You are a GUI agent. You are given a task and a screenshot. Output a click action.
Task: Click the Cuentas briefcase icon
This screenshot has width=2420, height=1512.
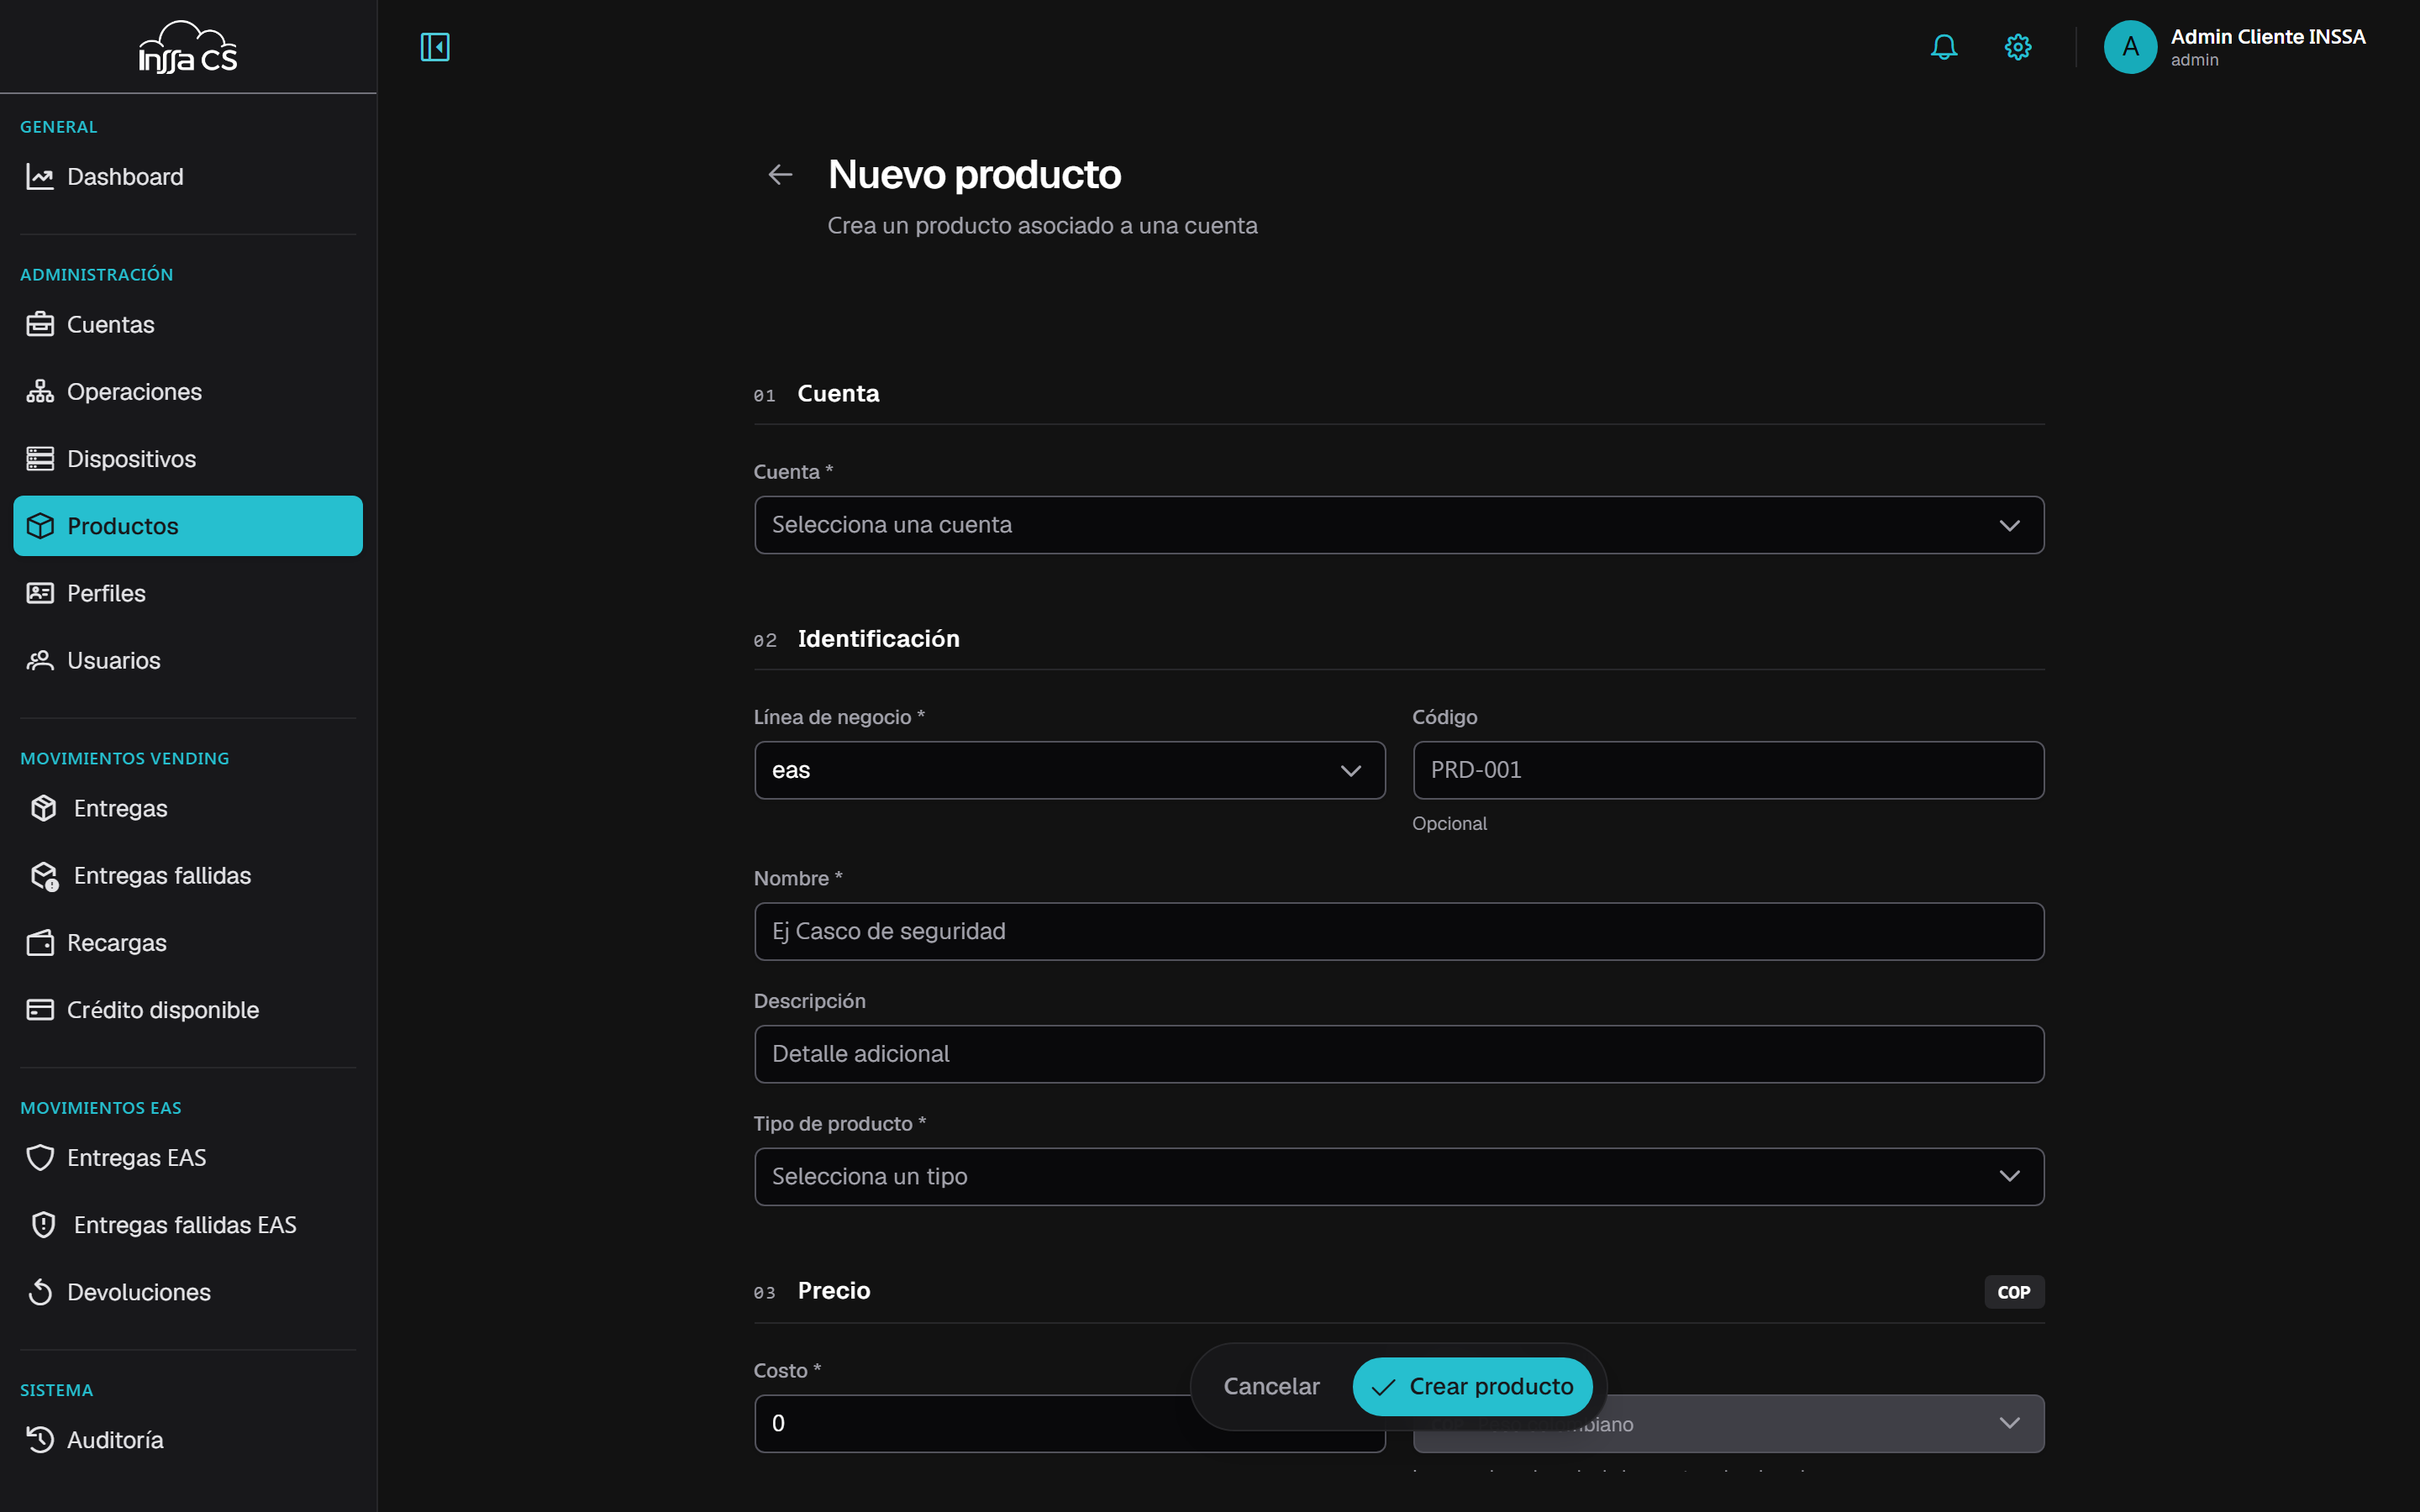point(40,325)
